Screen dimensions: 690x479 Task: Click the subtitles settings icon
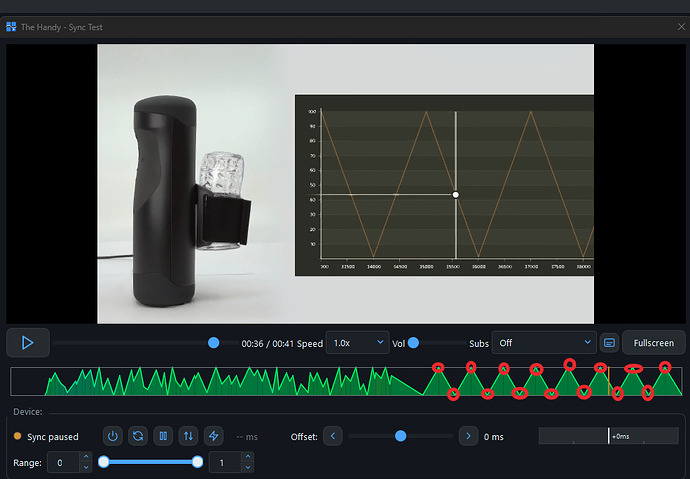[609, 343]
